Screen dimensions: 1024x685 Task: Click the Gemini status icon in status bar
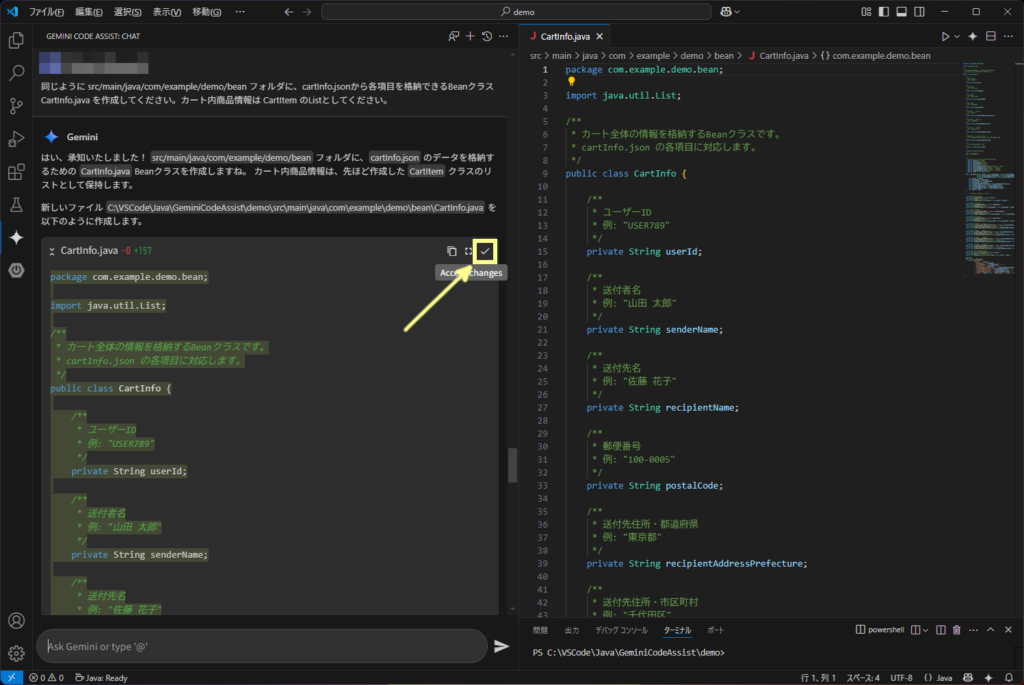point(988,678)
